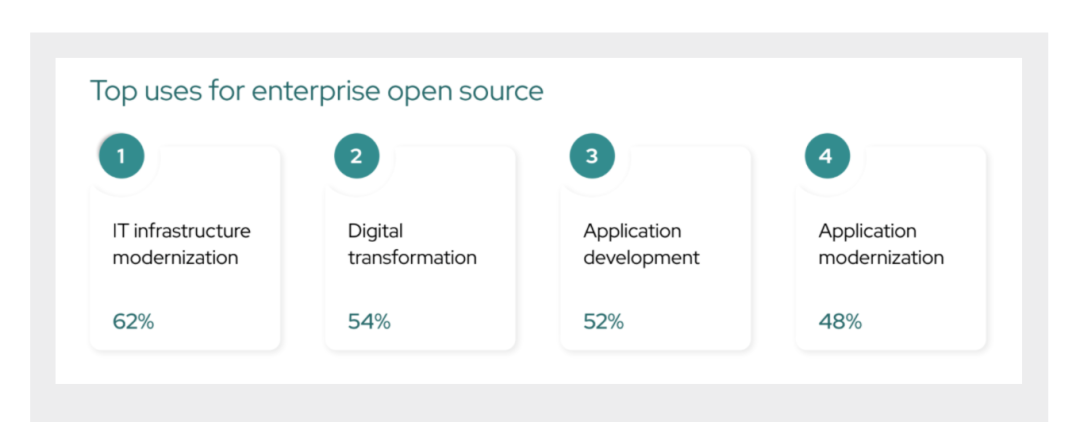The height and width of the screenshot is (422, 1080).
Task: Select 'modernization' in the fourth card
Action: pyautogui.click(x=881, y=258)
